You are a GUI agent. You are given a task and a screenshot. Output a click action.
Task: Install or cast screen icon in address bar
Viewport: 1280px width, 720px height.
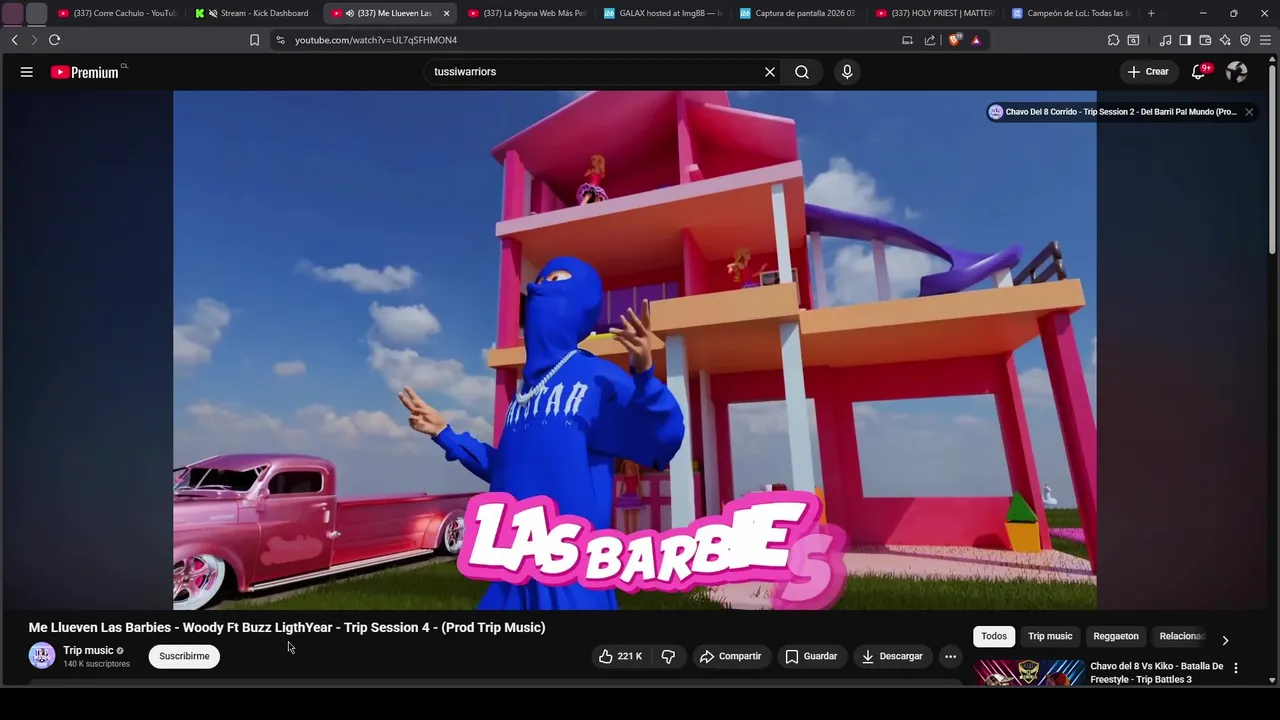tap(907, 40)
